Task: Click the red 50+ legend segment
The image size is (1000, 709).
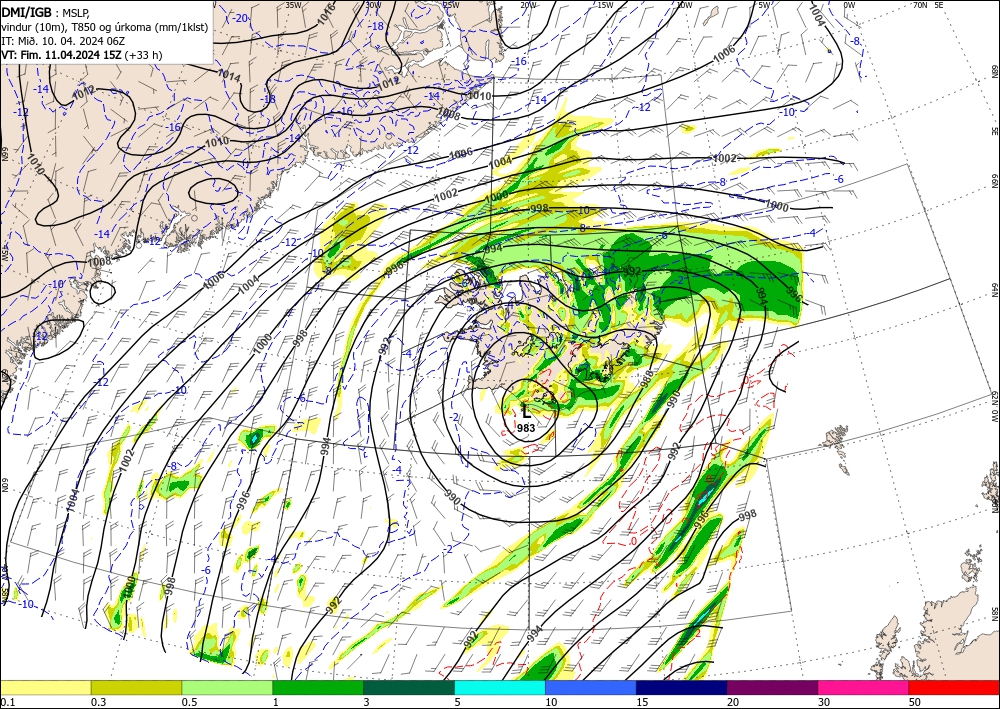Action: 954,687
